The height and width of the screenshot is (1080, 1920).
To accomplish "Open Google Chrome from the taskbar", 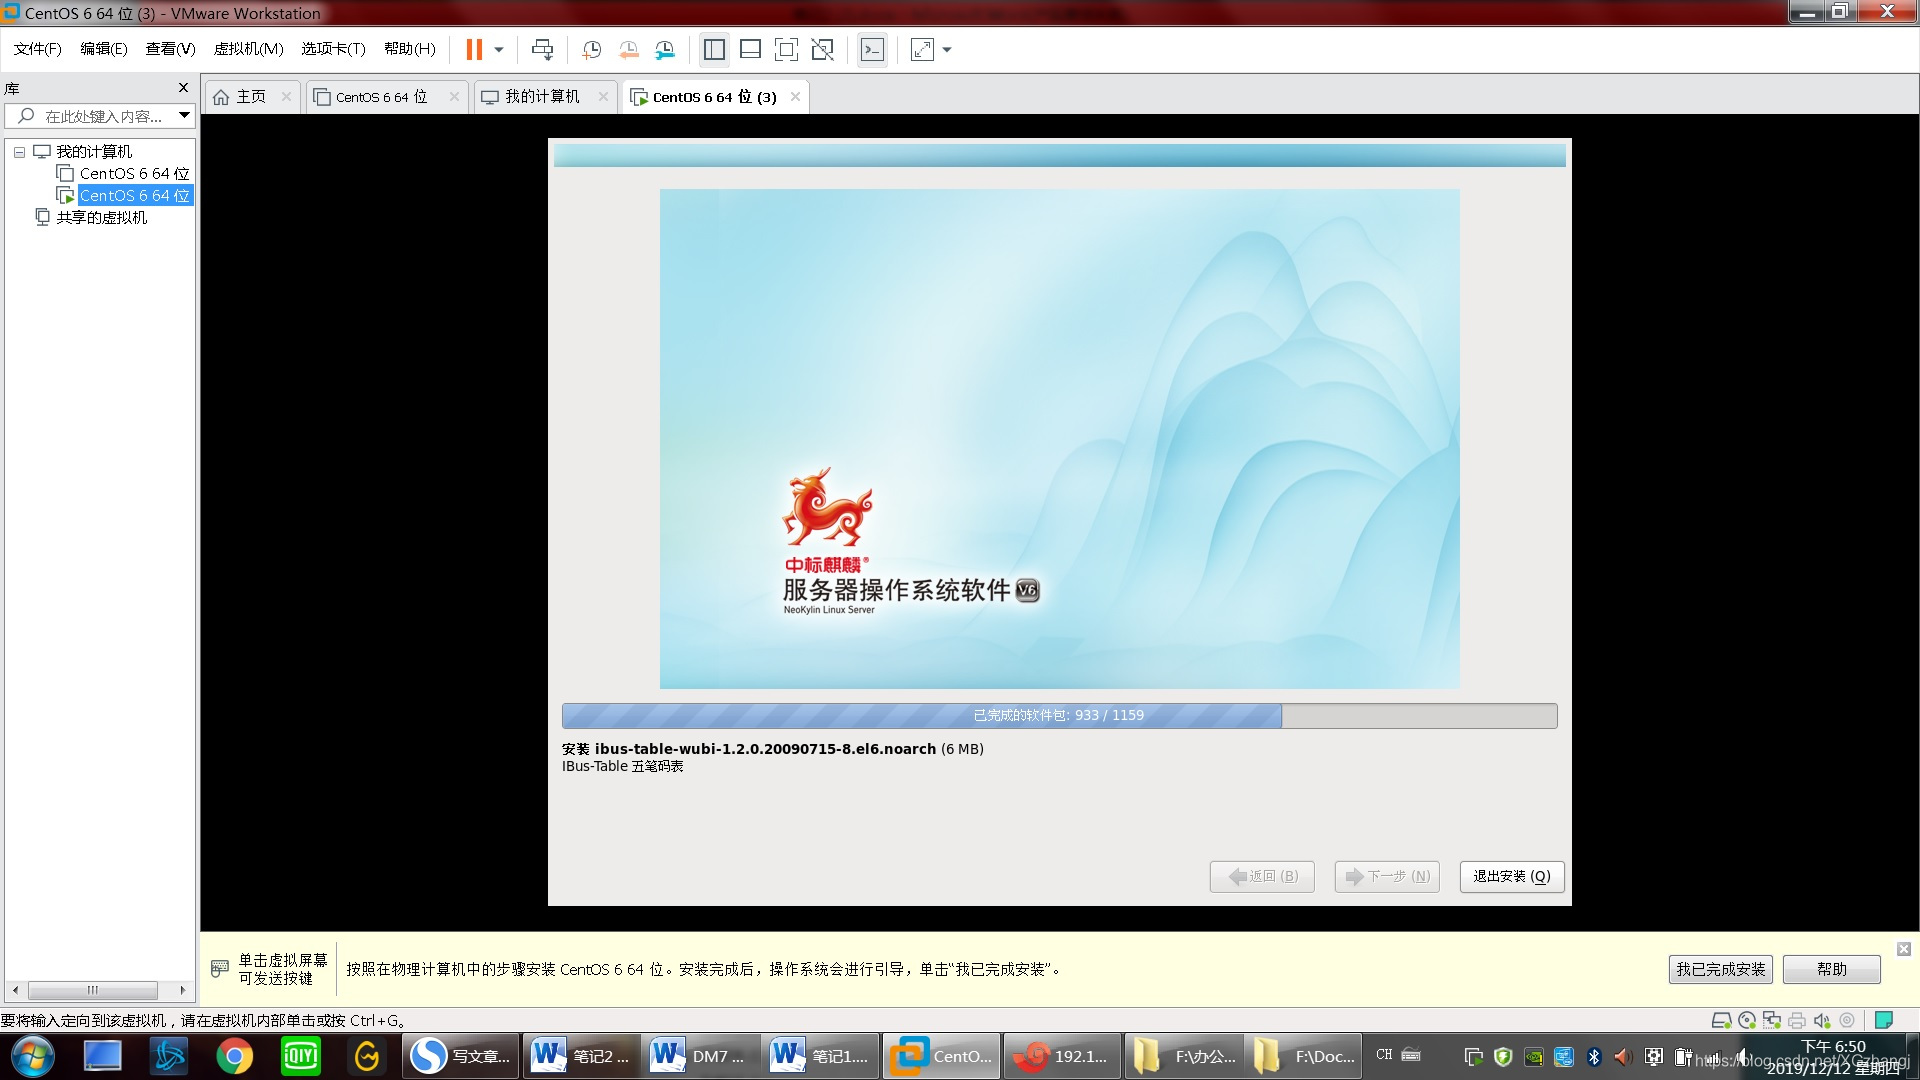I will (x=234, y=1056).
